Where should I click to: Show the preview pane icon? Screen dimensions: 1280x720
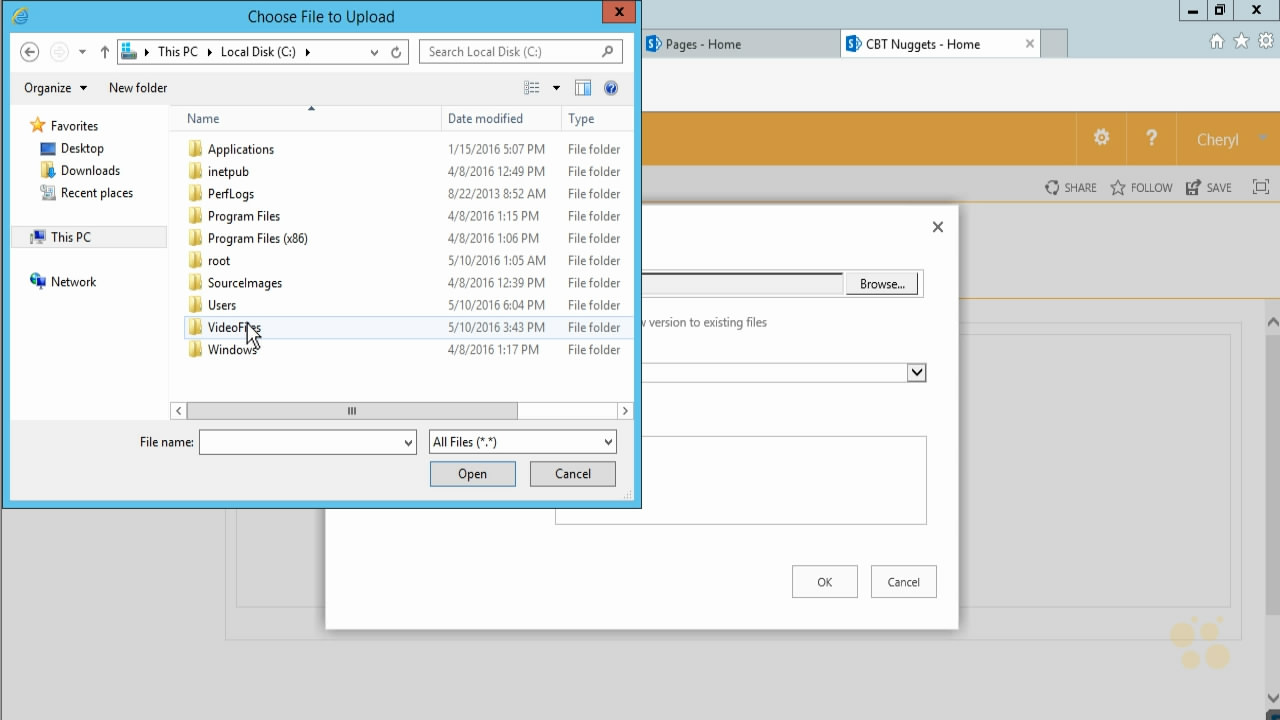point(583,88)
